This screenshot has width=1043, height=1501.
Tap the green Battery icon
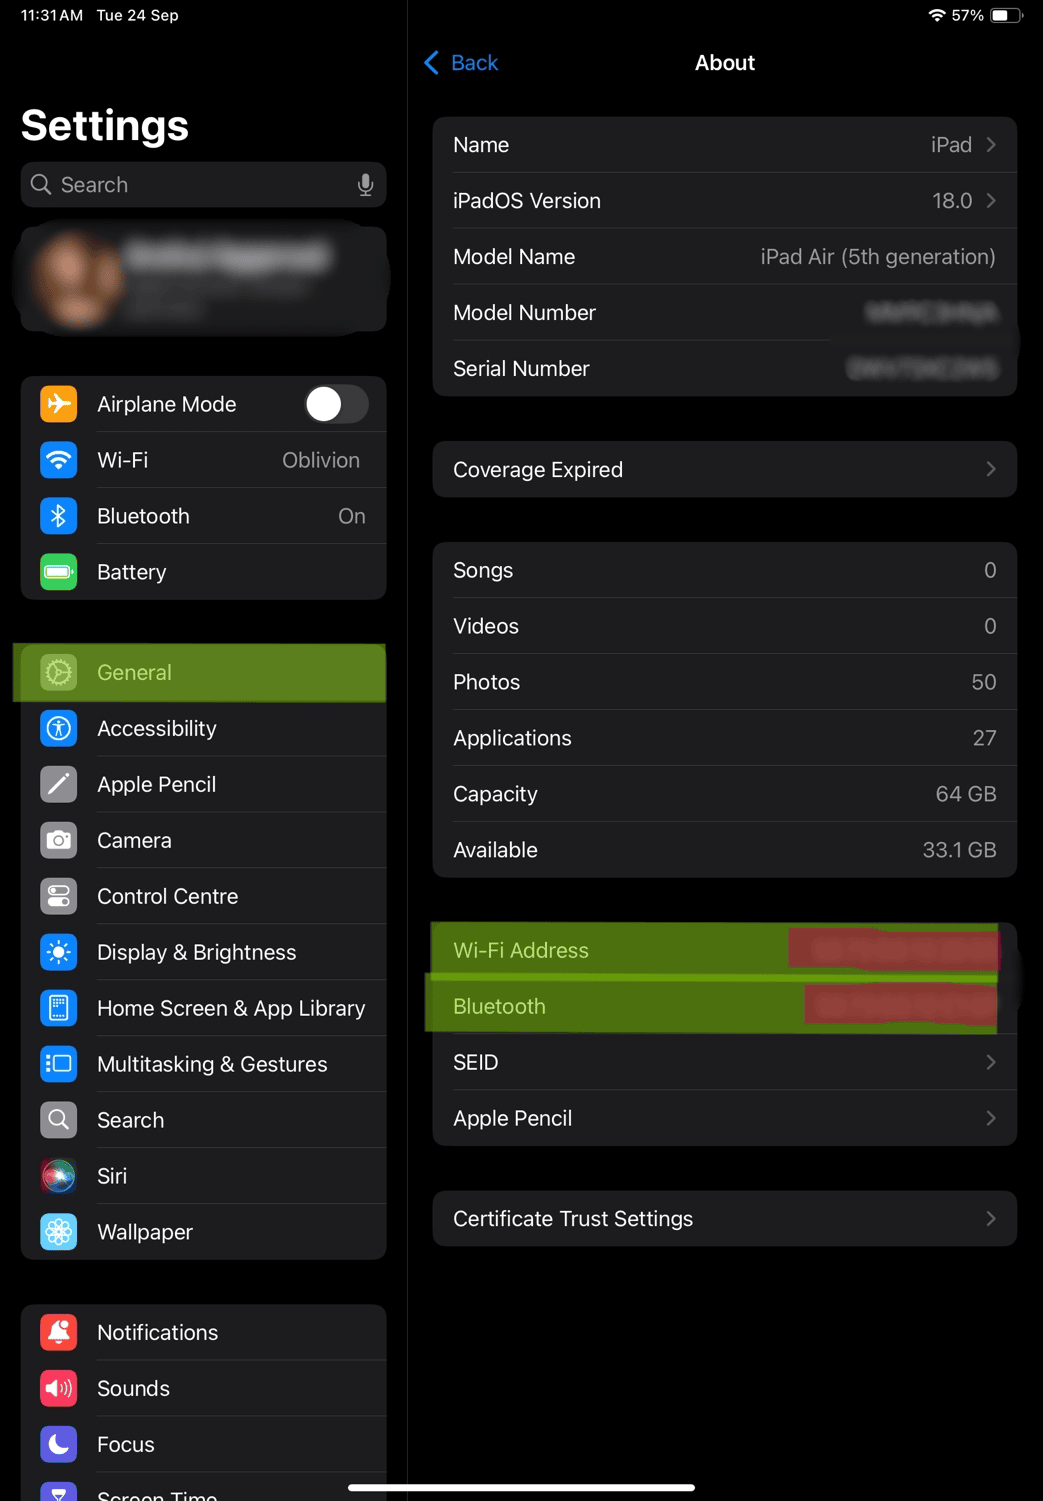tap(58, 572)
